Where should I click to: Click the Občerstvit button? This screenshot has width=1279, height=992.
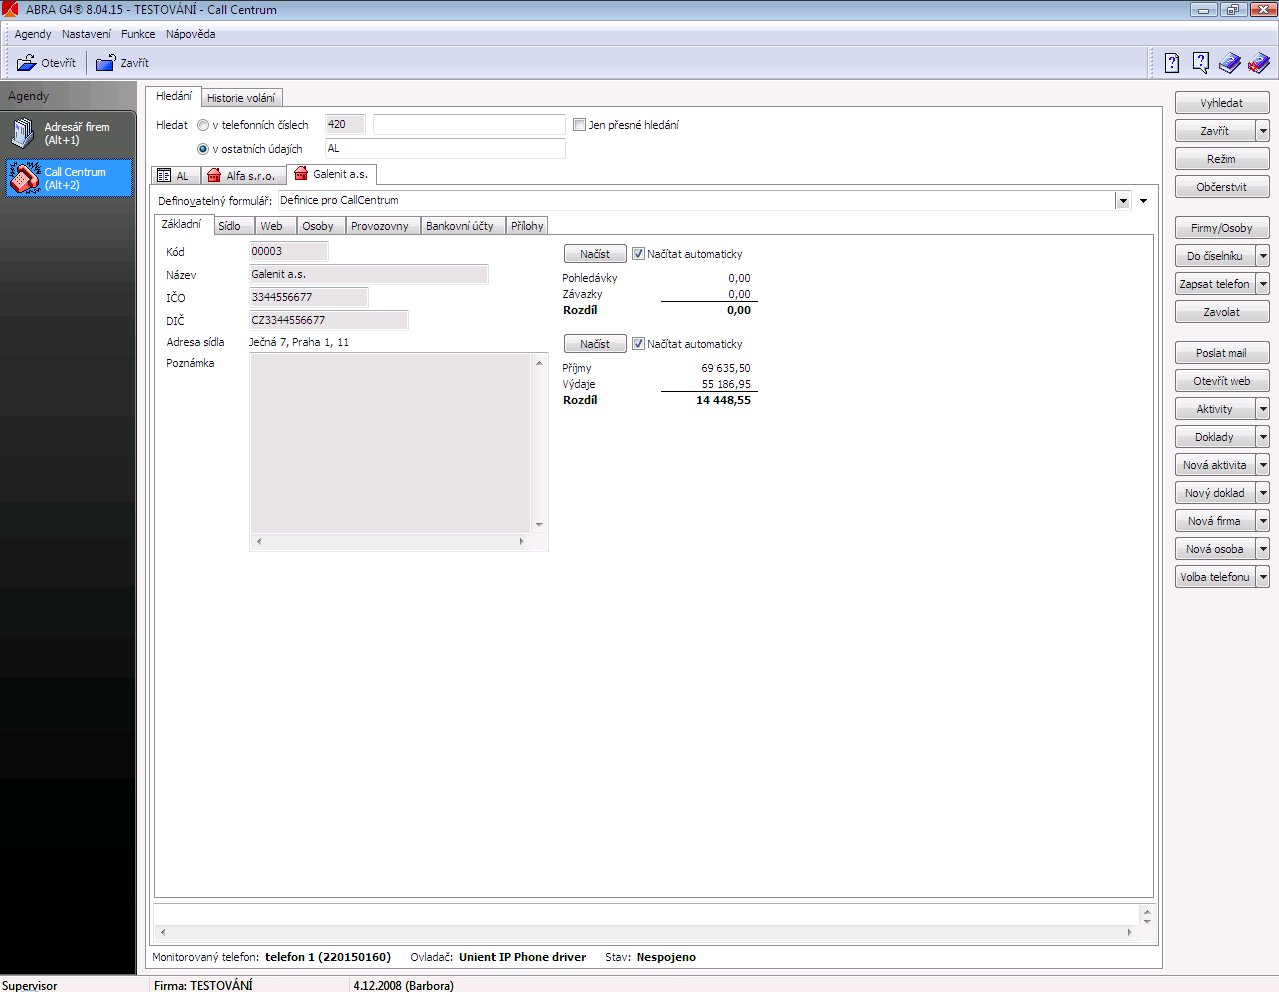pyautogui.click(x=1222, y=187)
